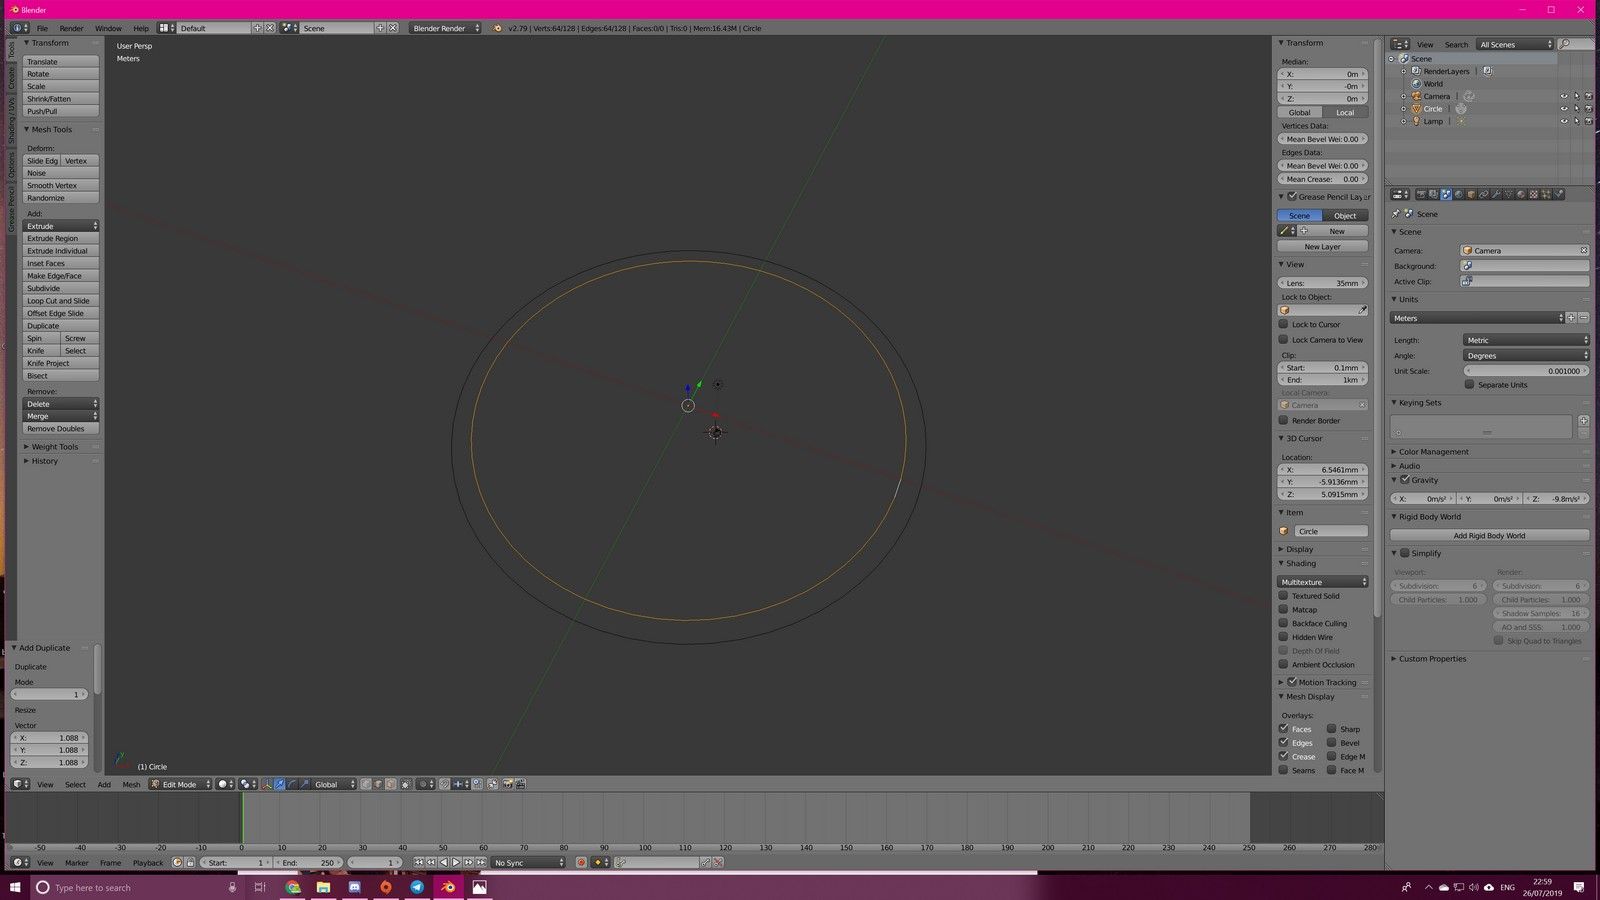This screenshot has width=1600, height=900.
Task: Toggle the 3D manipulator widget icon
Action: click(x=266, y=784)
